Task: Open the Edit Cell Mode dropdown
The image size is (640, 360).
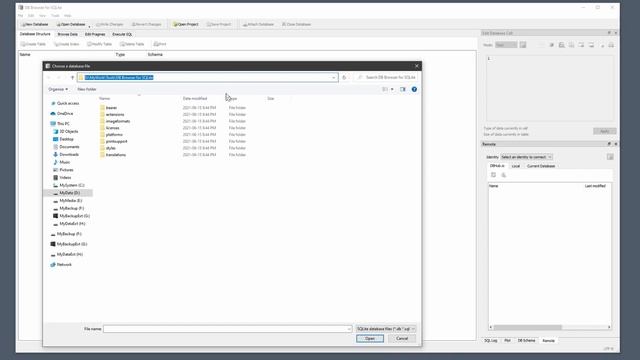Action: [x=506, y=45]
